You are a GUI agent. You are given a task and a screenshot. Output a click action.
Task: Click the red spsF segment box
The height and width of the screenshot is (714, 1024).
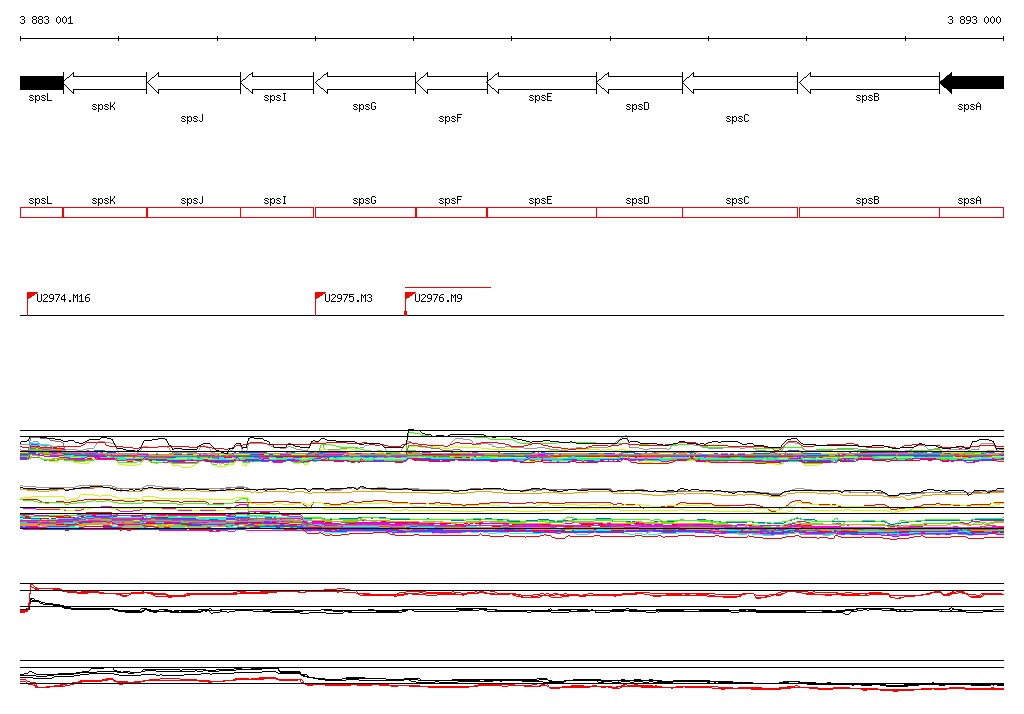(452, 212)
